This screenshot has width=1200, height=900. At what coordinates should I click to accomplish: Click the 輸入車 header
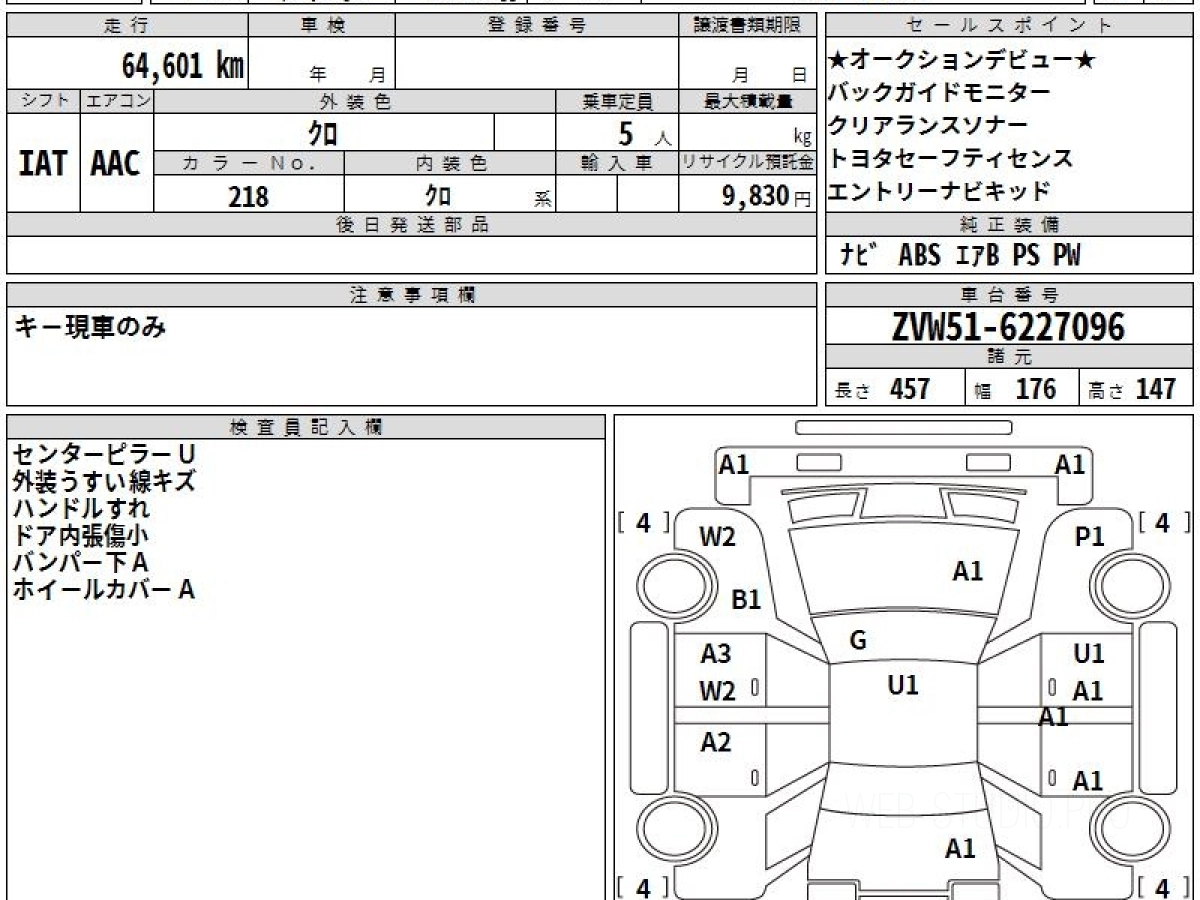click(617, 163)
